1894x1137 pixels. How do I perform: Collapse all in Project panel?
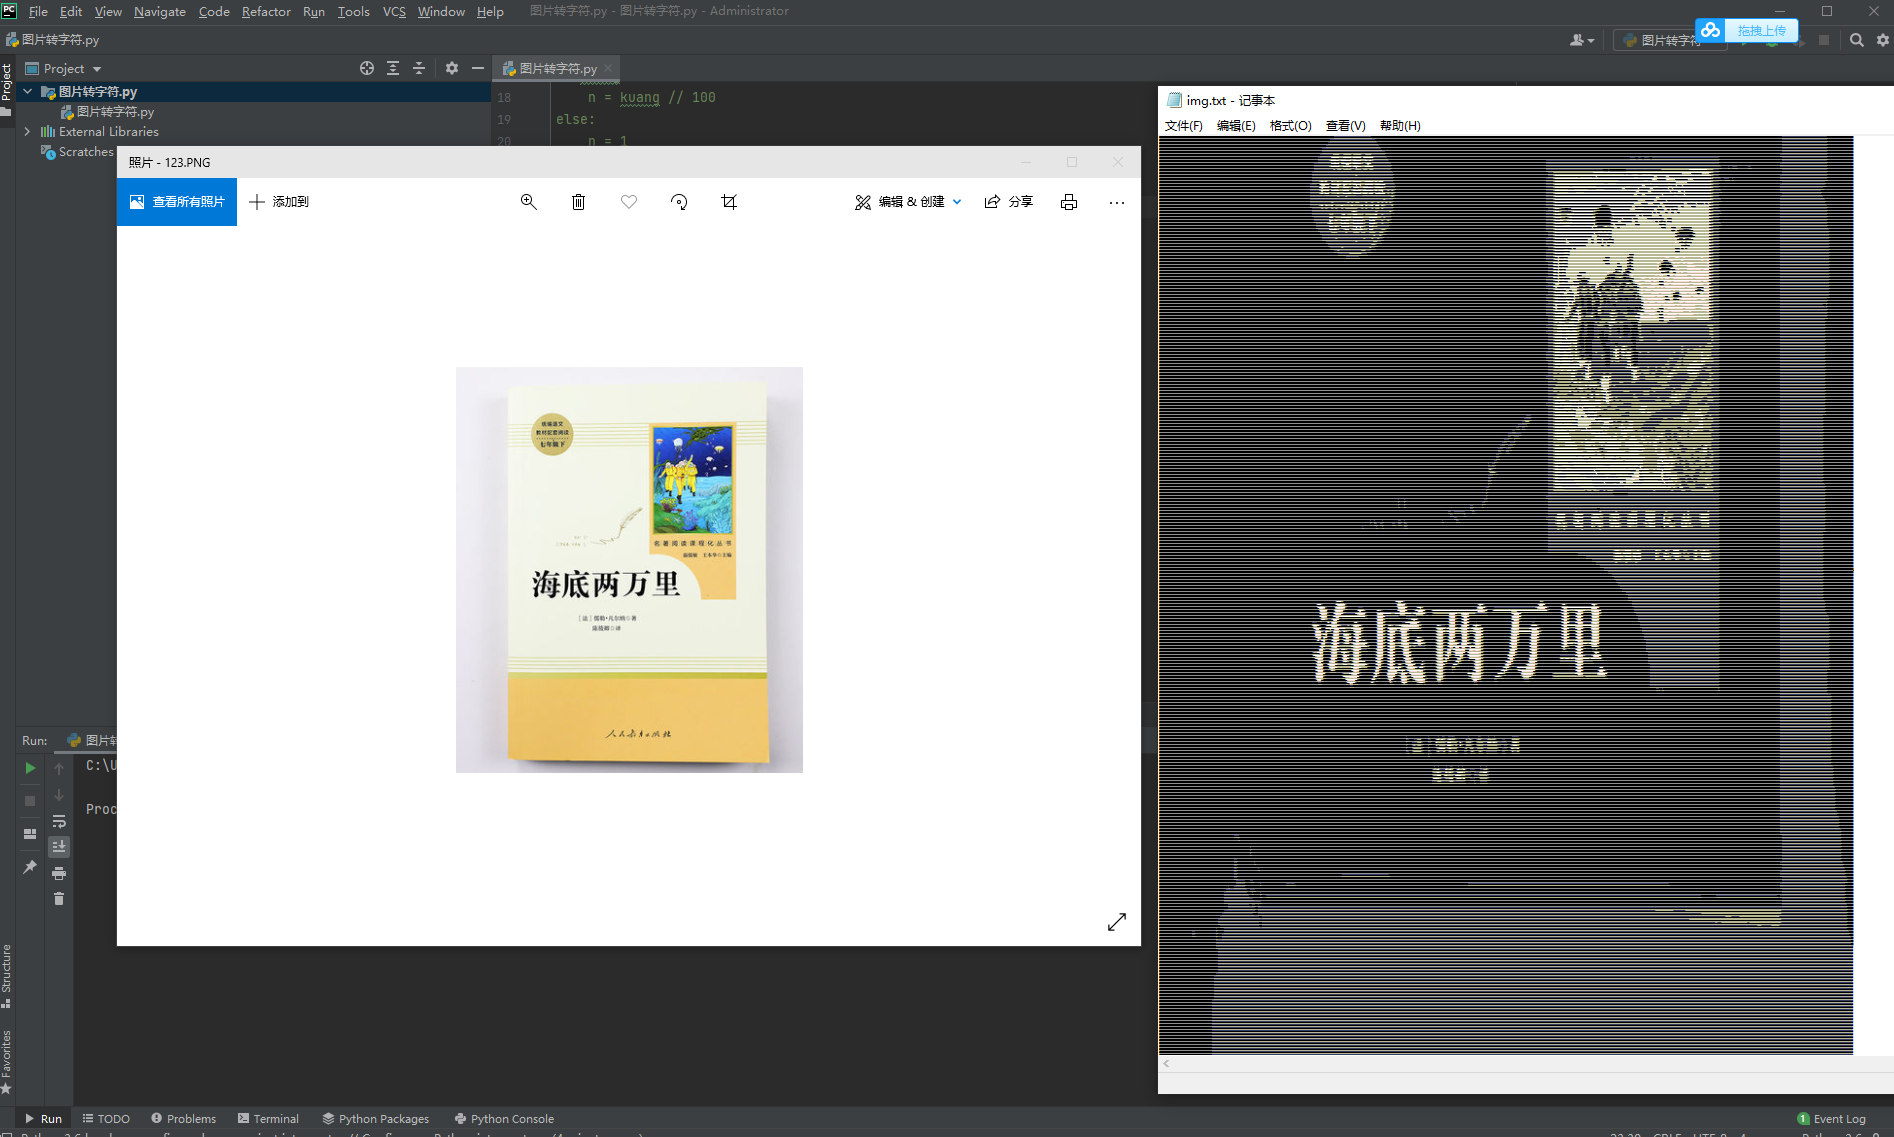419,68
